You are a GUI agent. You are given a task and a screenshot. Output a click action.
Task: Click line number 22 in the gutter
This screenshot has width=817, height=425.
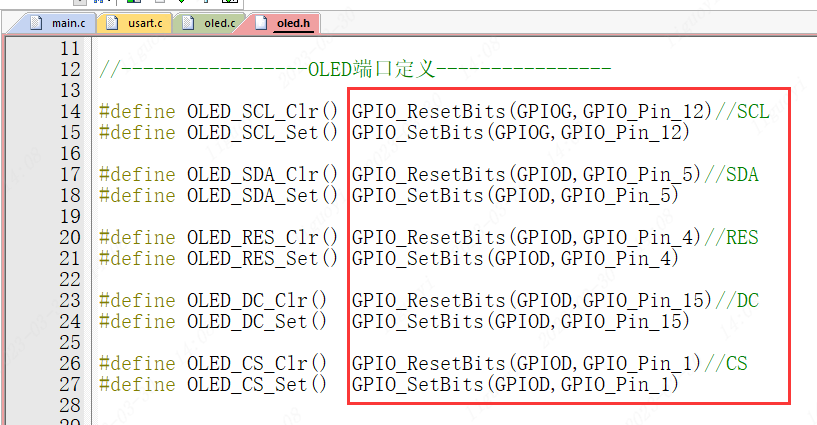coord(70,280)
